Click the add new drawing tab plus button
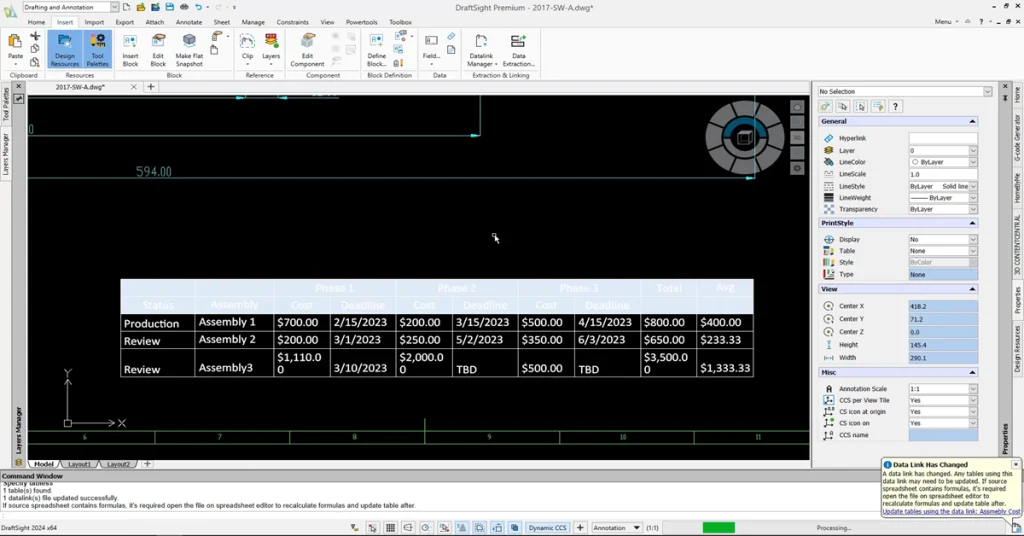This screenshot has height=536, width=1024. (x=151, y=87)
